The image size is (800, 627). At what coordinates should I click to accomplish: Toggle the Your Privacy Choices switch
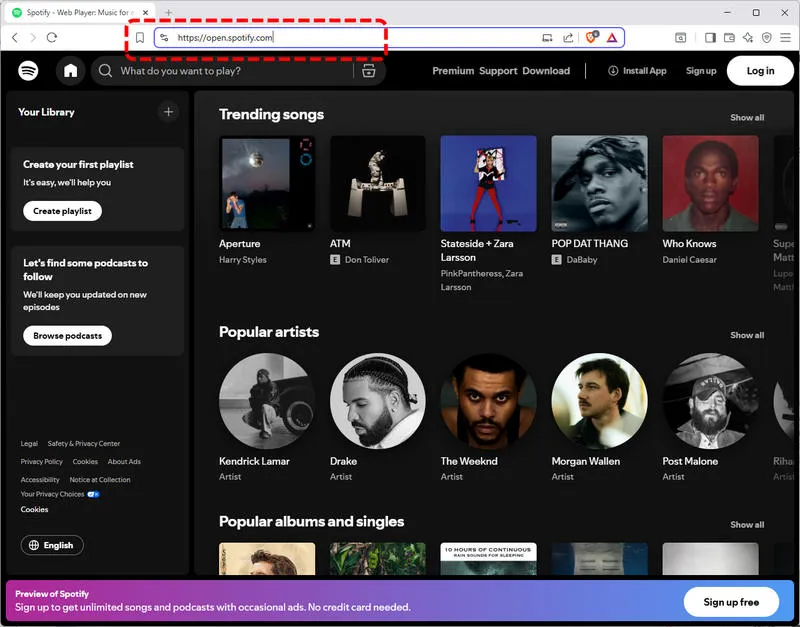tap(93, 493)
